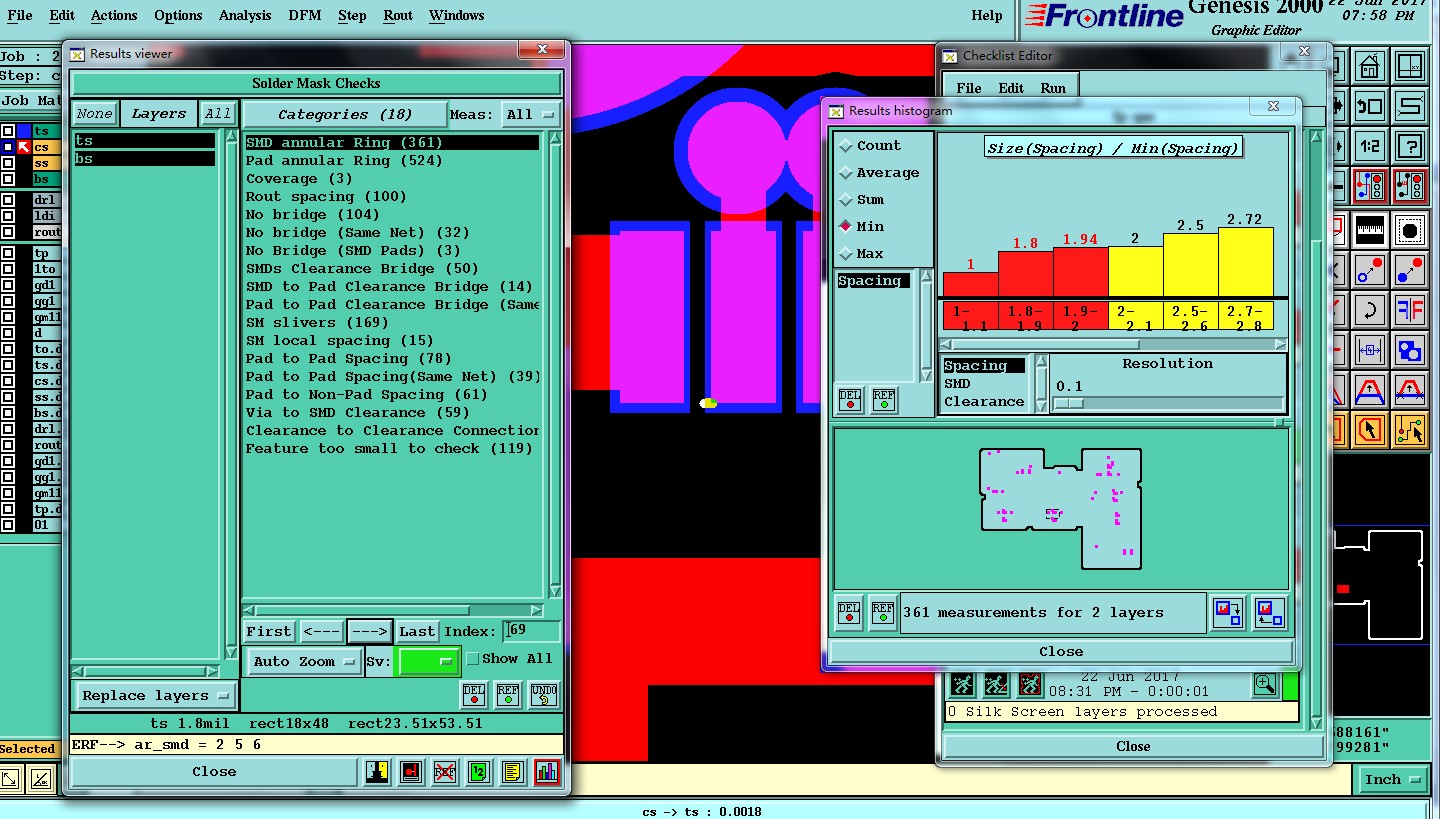The height and width of the screenshot is (819, 1440).
Task: Open the Rout menu
Action: [x=398, y=15]
